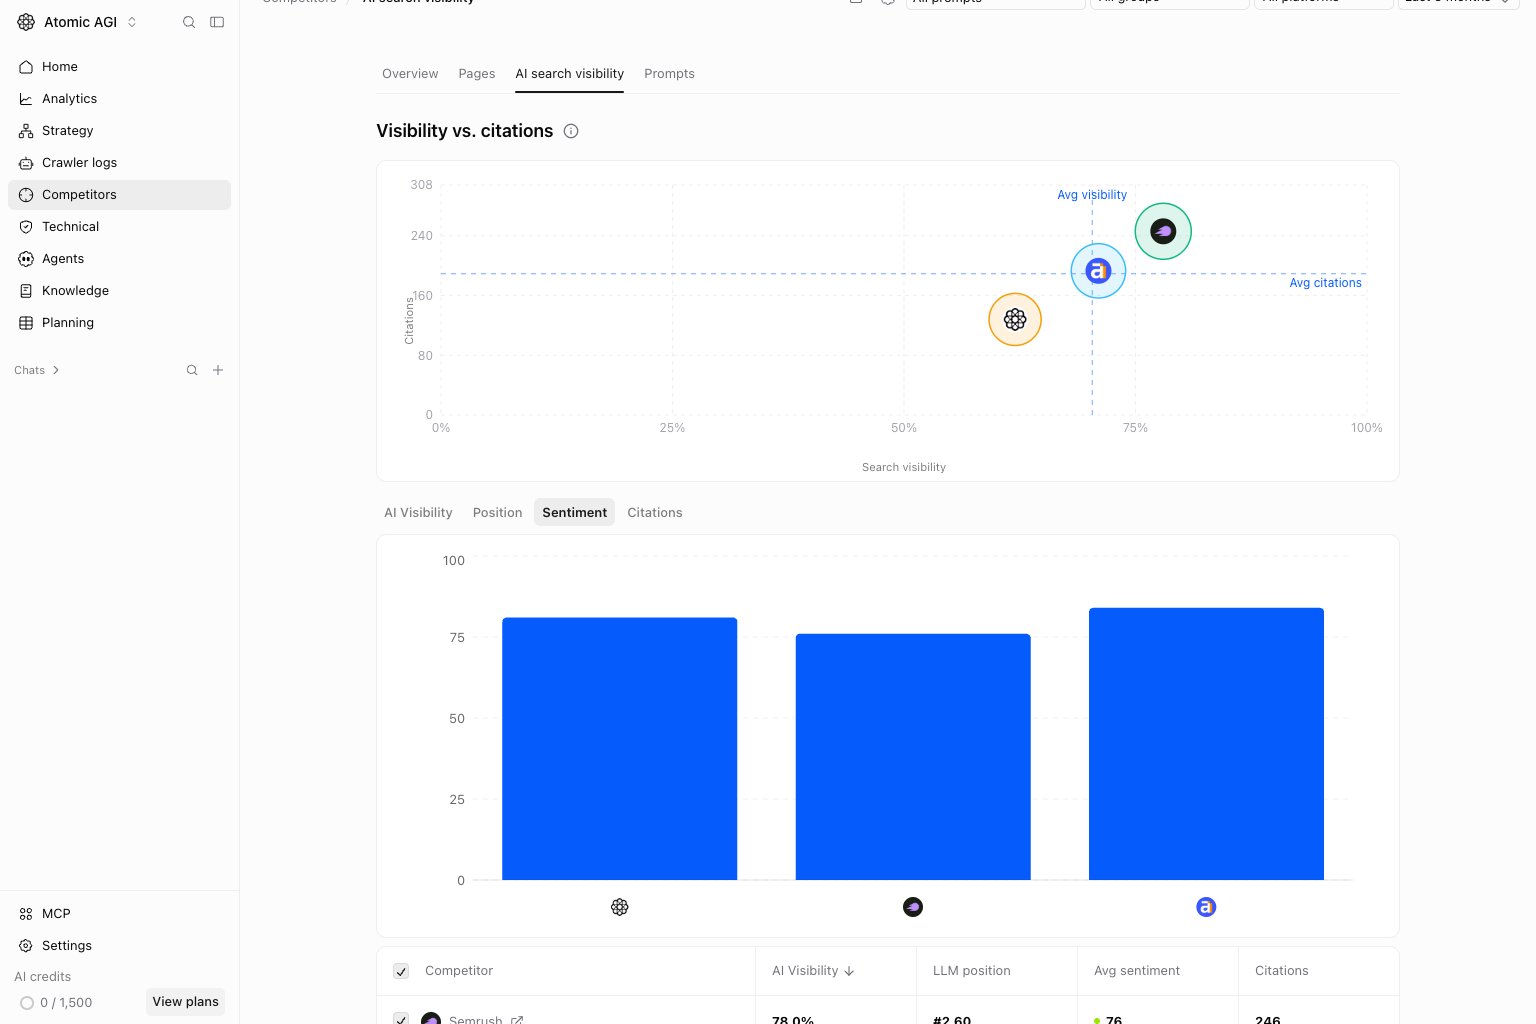Click the rightmost Atomic sentiment bar
This screenshot has width=1536, height=1024.
[x=1206, y=744]
